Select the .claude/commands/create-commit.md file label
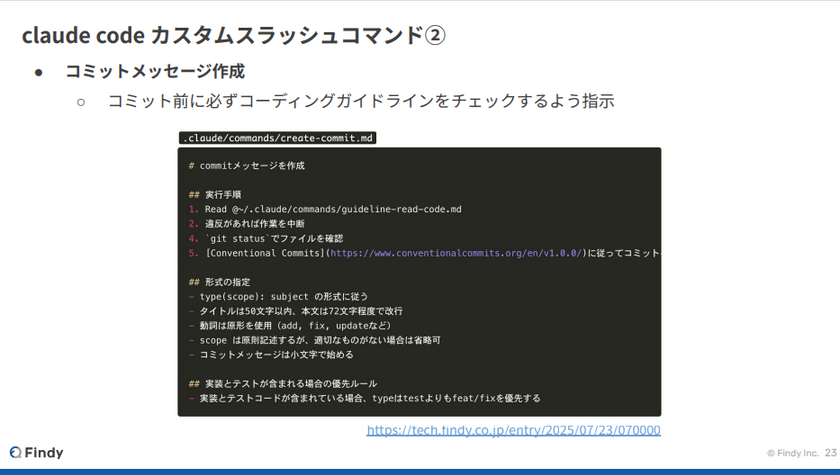The width and height of the screenshot is (840, 475). tap(277, 138)
